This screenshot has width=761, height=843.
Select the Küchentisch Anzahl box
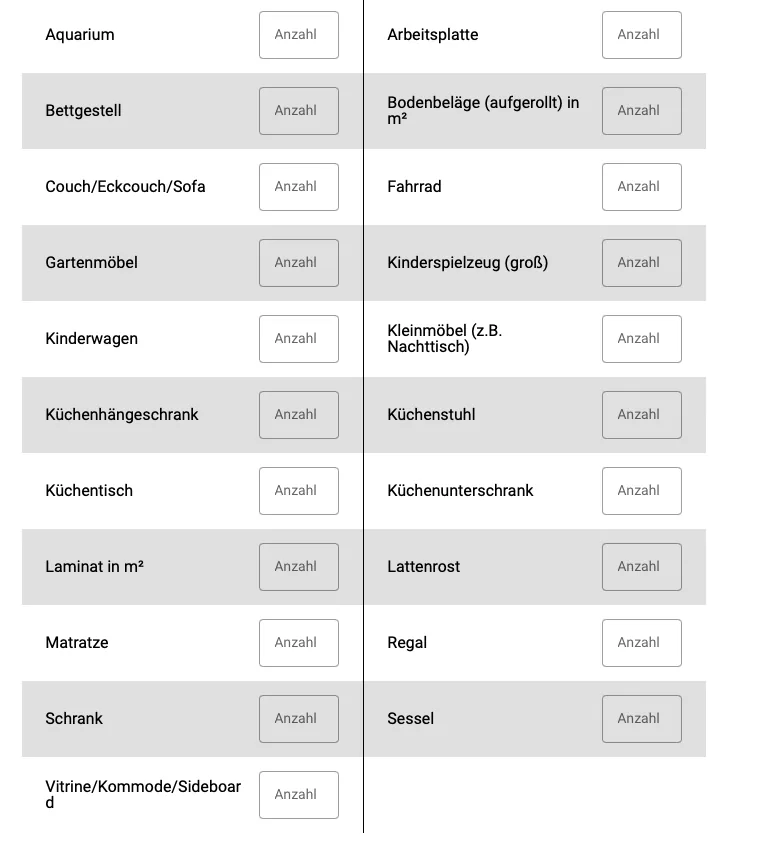pos(298,491)
